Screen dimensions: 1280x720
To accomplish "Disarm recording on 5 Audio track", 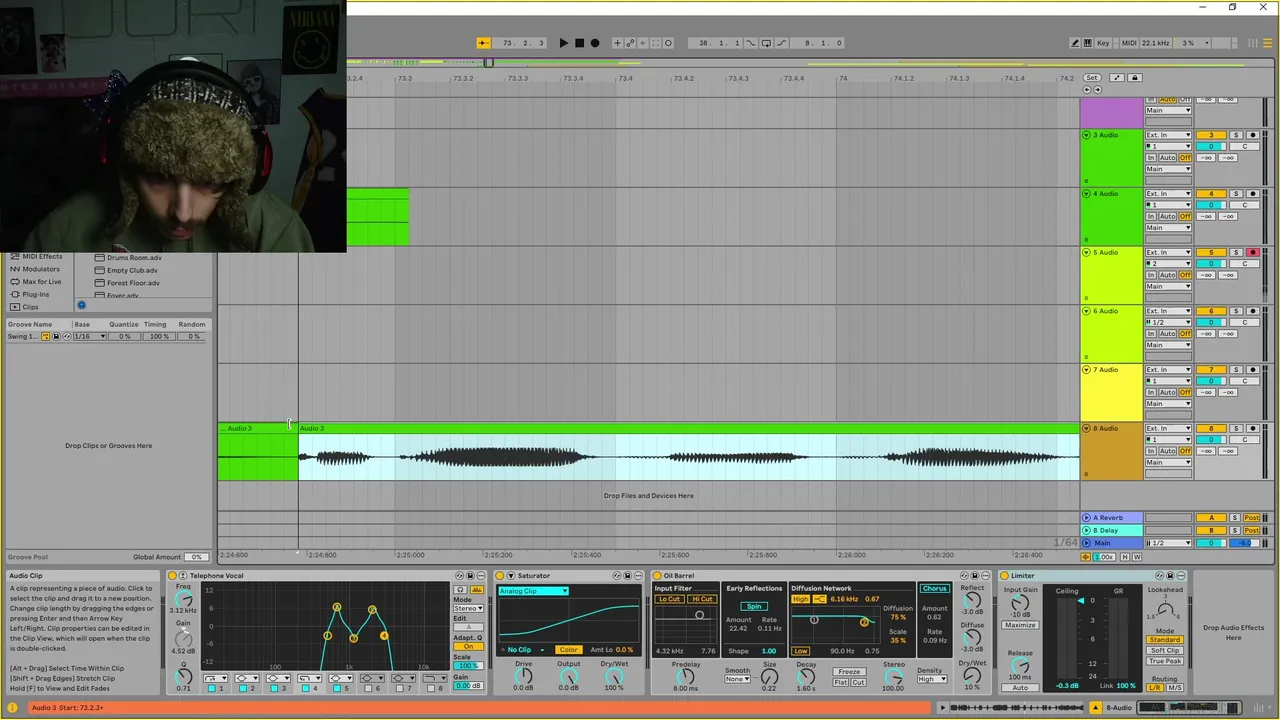I will tap(1252, 253).
